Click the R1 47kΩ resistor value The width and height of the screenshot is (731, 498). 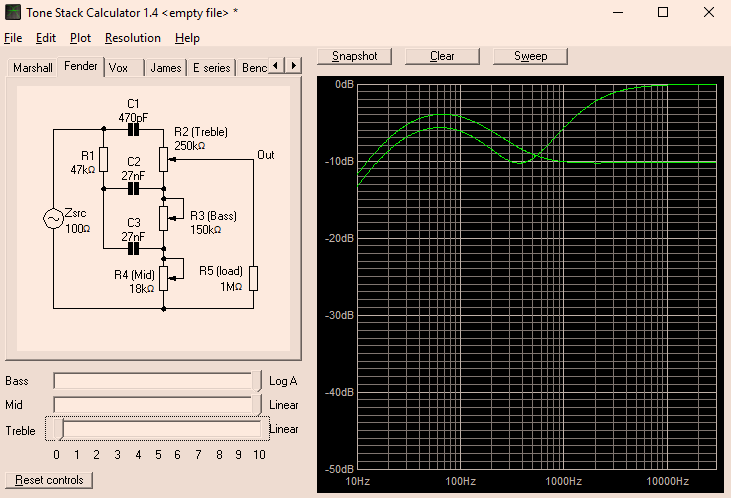(x=83, y=170)
